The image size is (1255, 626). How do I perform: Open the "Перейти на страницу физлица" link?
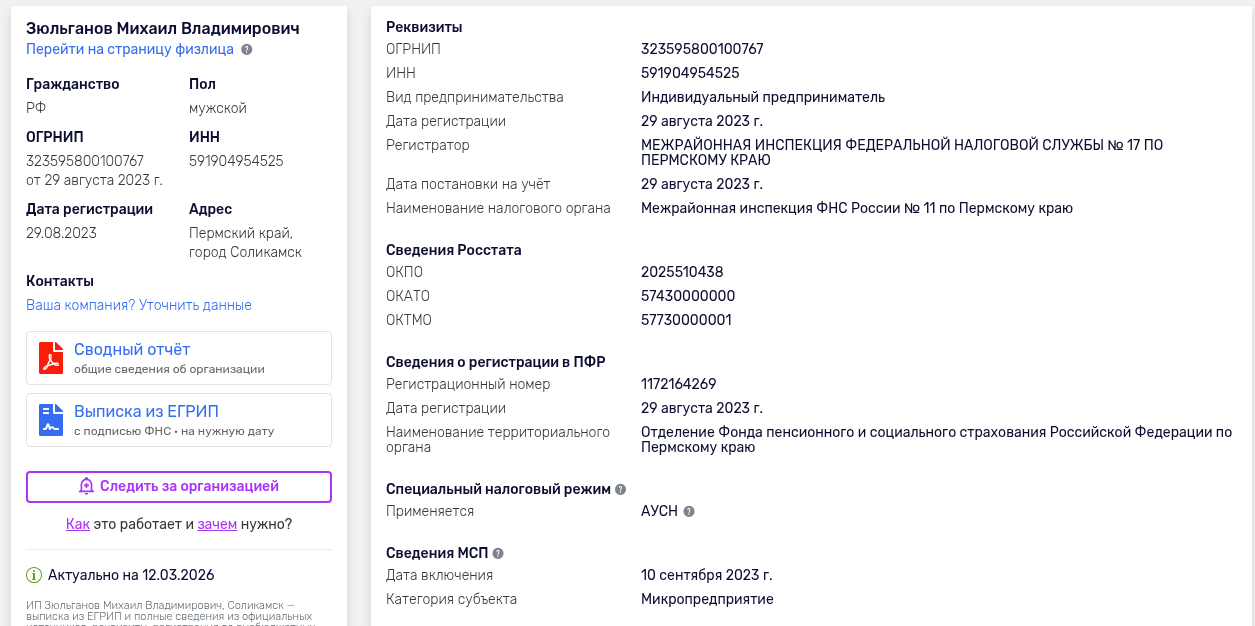(x=130, y=49)
